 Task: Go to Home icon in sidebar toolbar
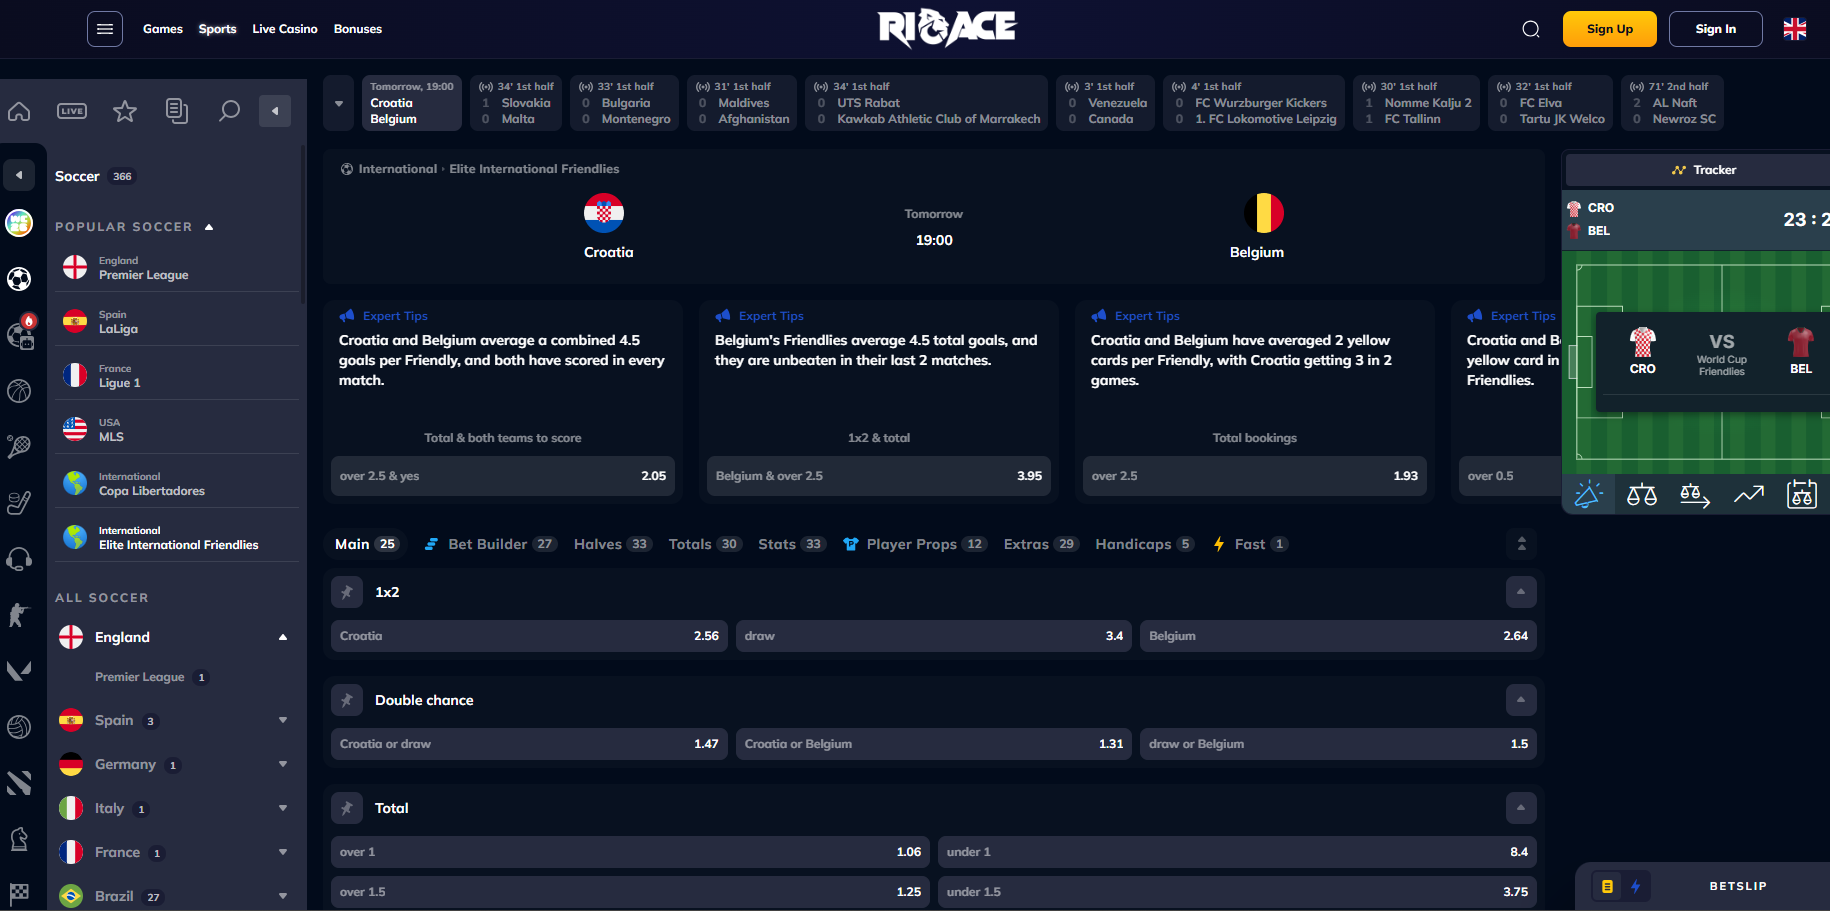pyautogui.click(x=19, y=111)
